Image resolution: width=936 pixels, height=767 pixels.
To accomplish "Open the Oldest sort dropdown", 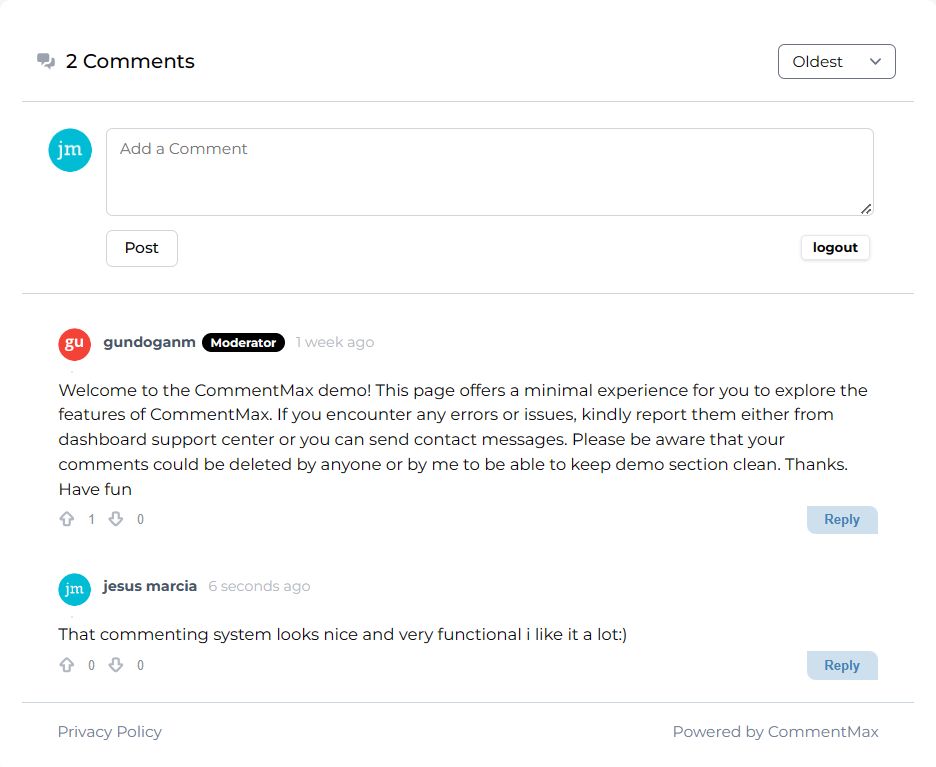I will 836,61.
